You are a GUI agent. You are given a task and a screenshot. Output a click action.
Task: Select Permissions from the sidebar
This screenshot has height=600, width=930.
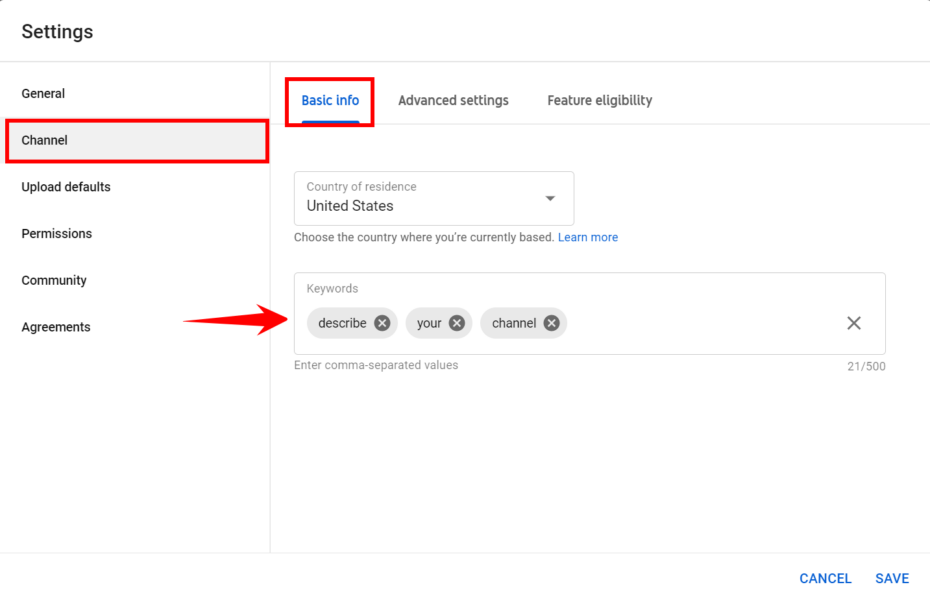[x=56, y=233]
